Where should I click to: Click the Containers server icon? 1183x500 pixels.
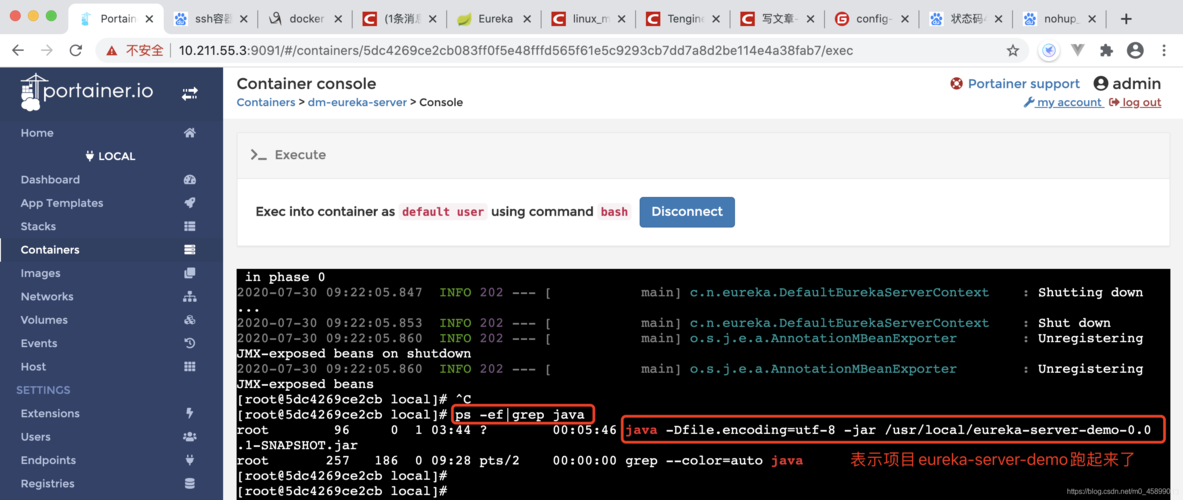pyautogui.click(x=190, y=250)
